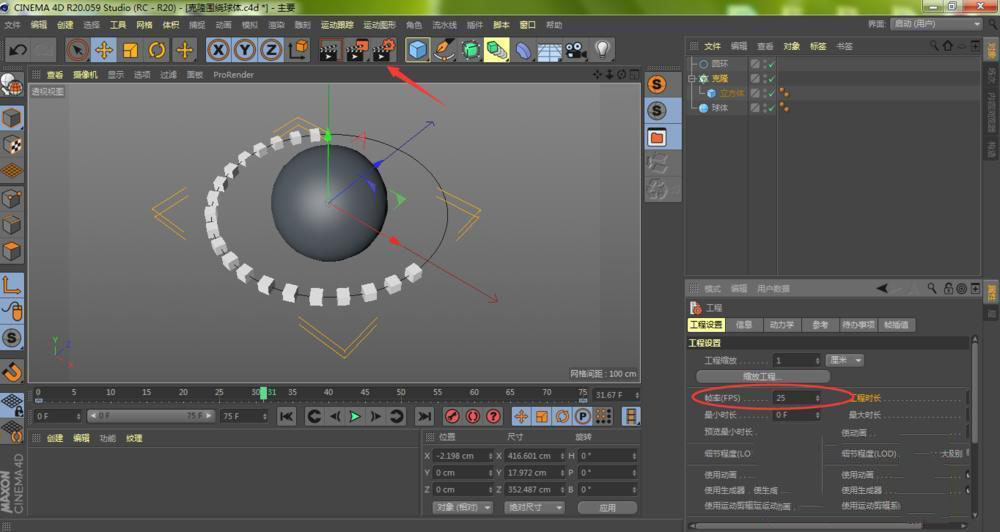Click the preview range slider bar 0F-75F
1000x532 pixels.
pyautogui.click(x=151, y=416)
